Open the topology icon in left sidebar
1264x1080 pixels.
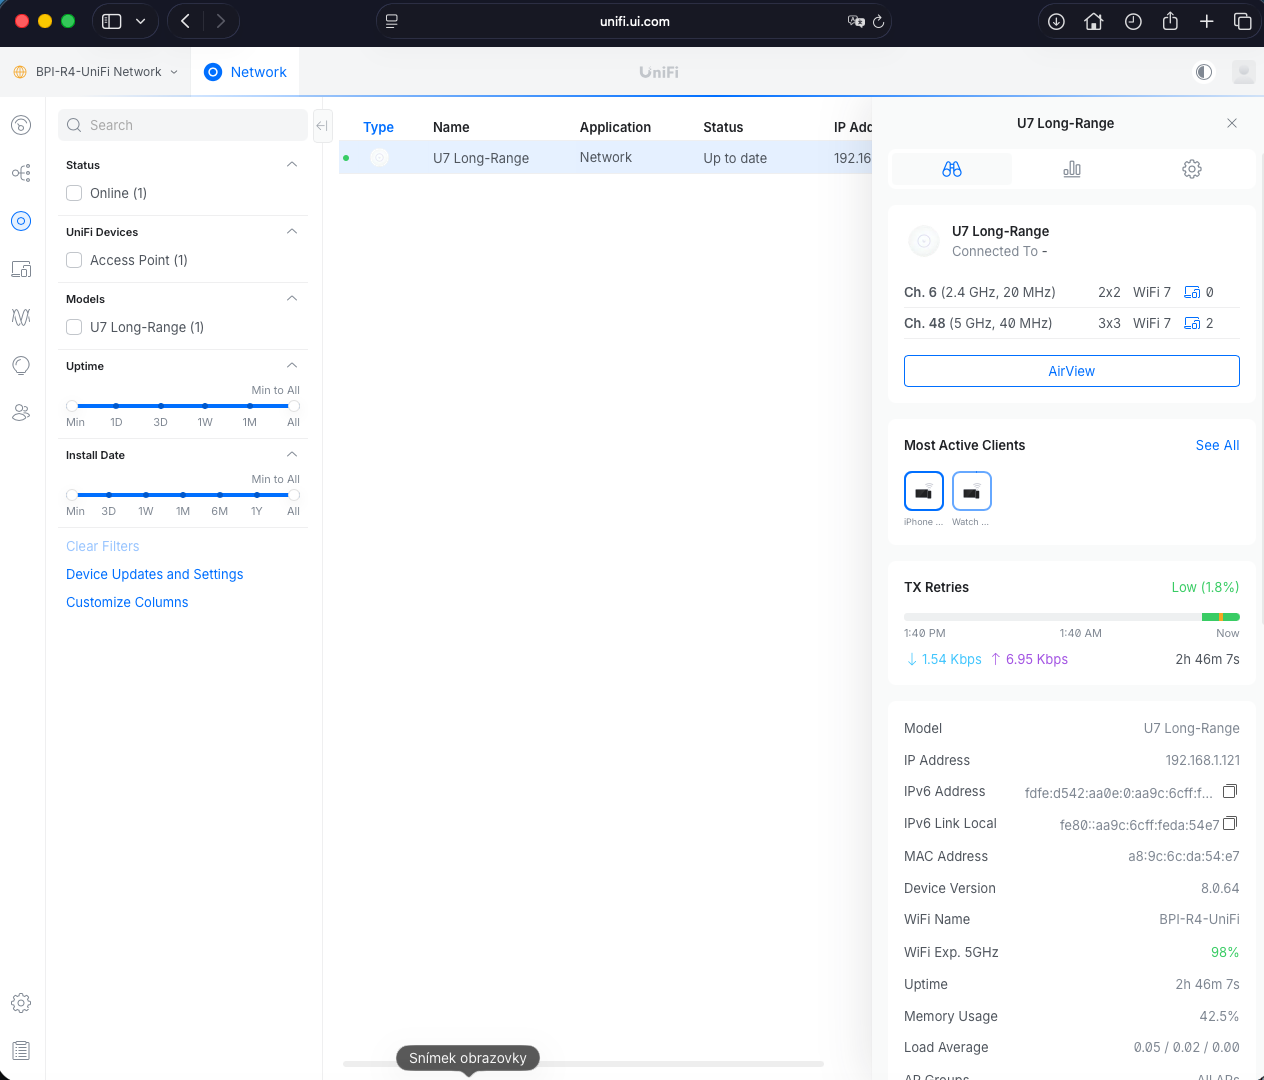(21, 173)
